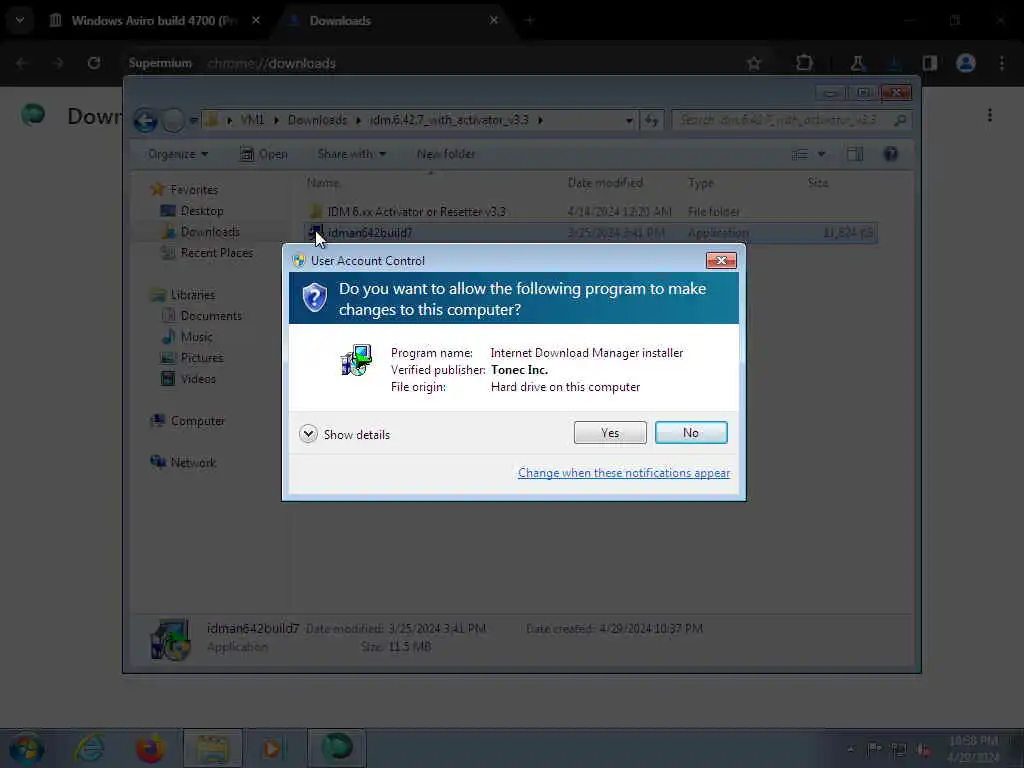Click VM1 in the address breadcrumb
Screen dimensions: 1024x768
252,120
